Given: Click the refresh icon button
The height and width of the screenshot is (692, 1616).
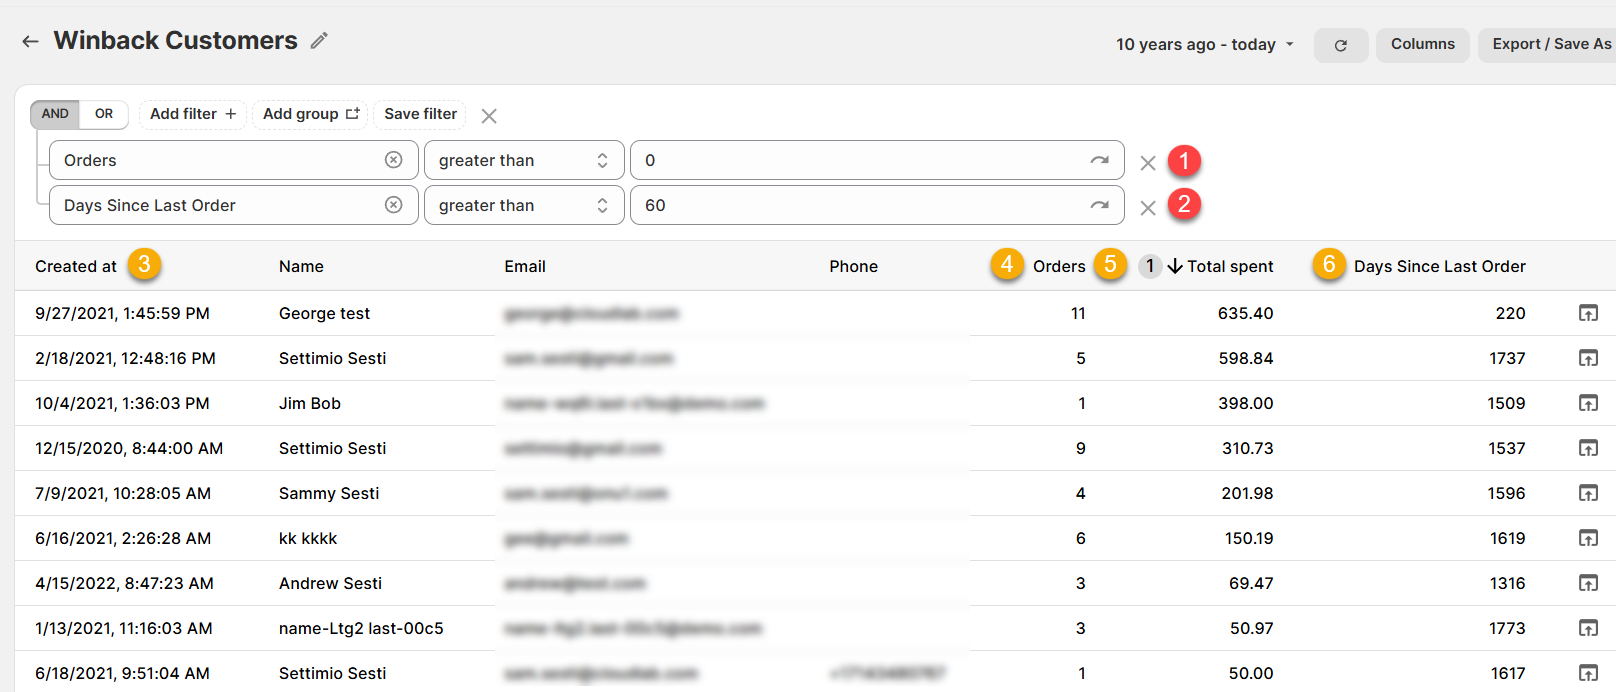Looking at the screenshot, I should click(x=1340, y=45).
